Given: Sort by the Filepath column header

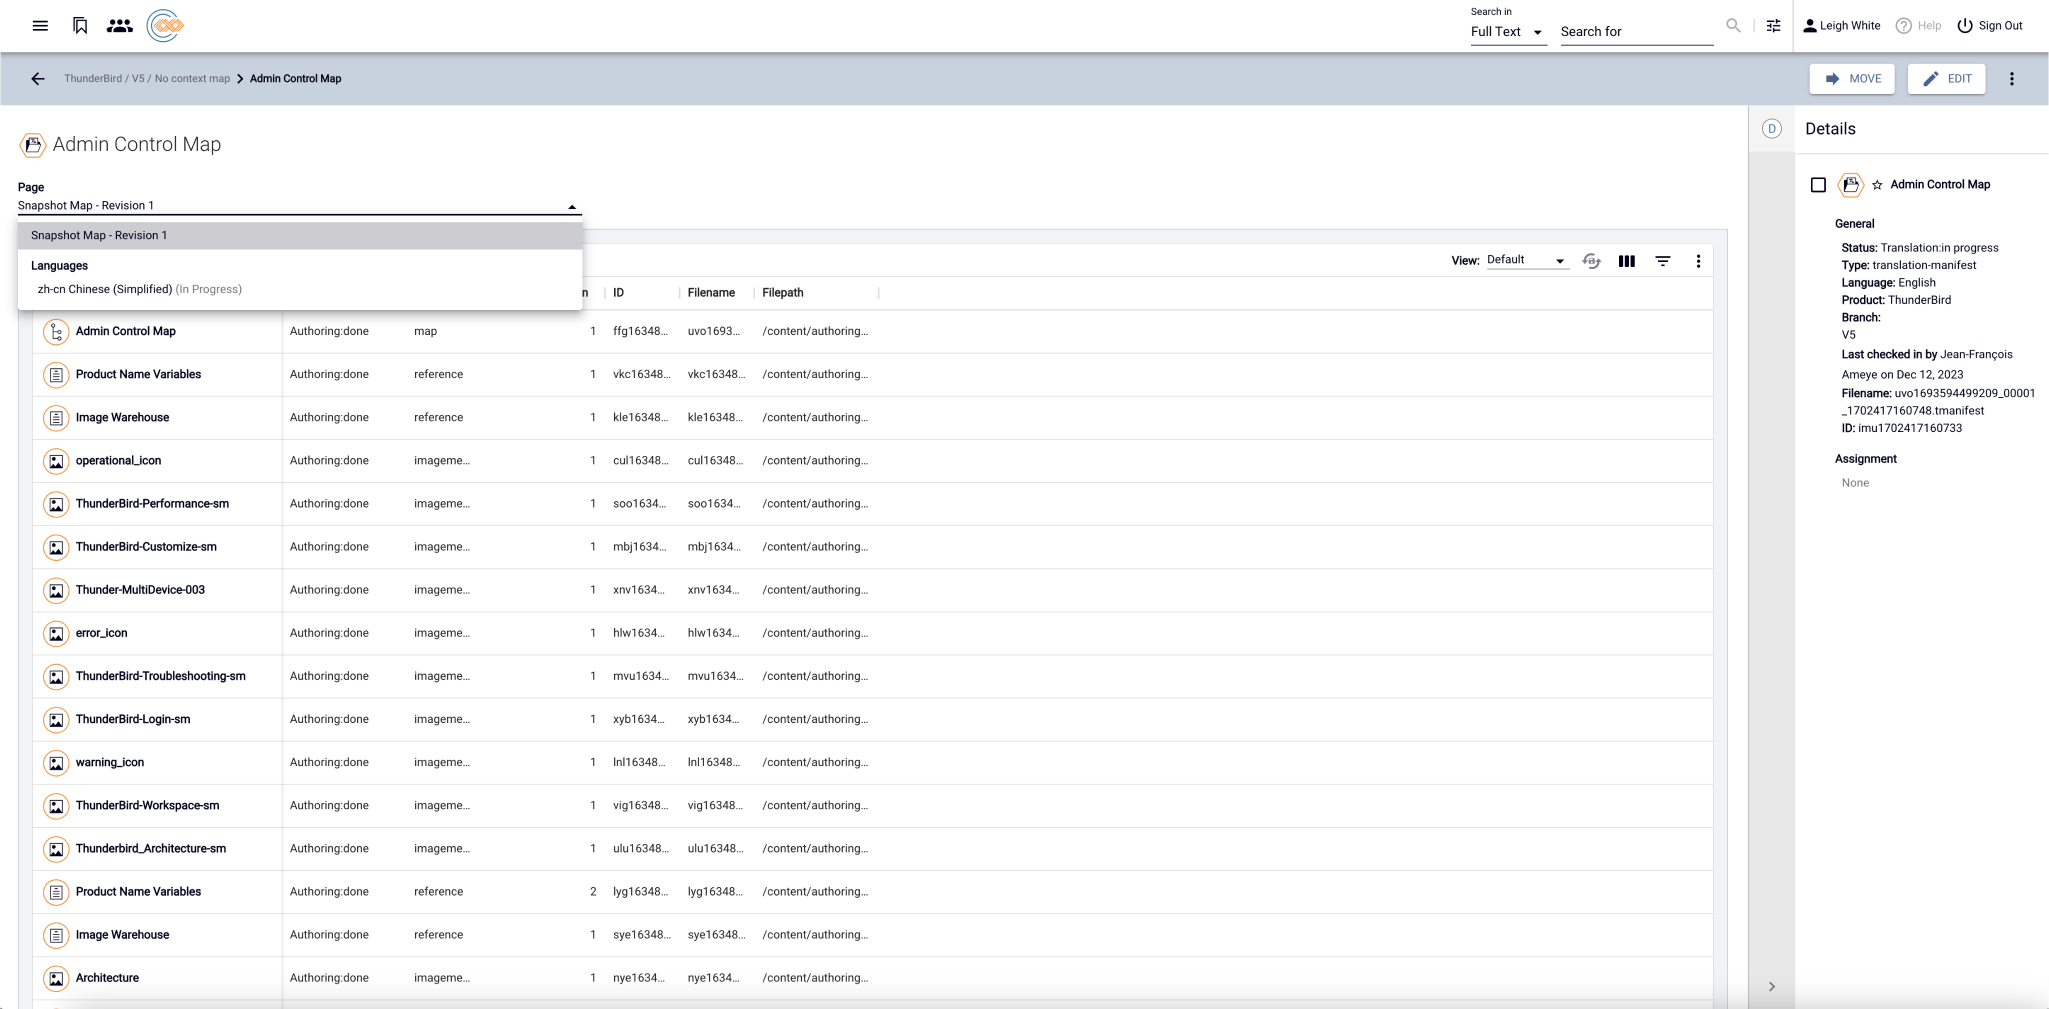Looking at the screenshot, I should pyautogui.click(x=783, y=293).
